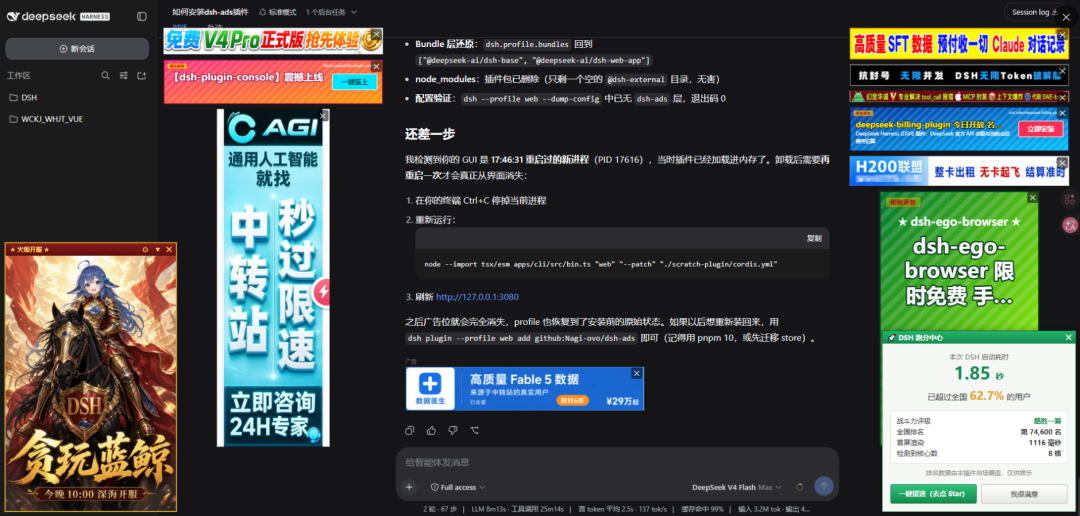Click the lightning bolt badge on AGI ad
1080x516 pixels.
323,293
